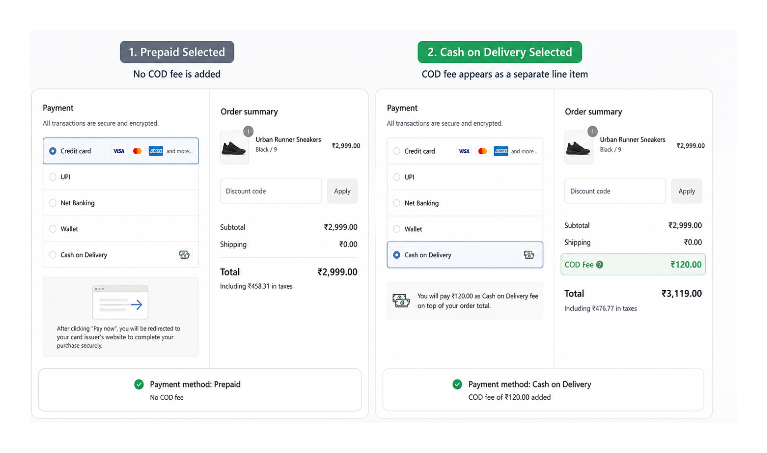This screenshot has height=453, width=767.
Task: Click cash icon on Cash on Delivery row, COD panel
Action: coord(529,254)
